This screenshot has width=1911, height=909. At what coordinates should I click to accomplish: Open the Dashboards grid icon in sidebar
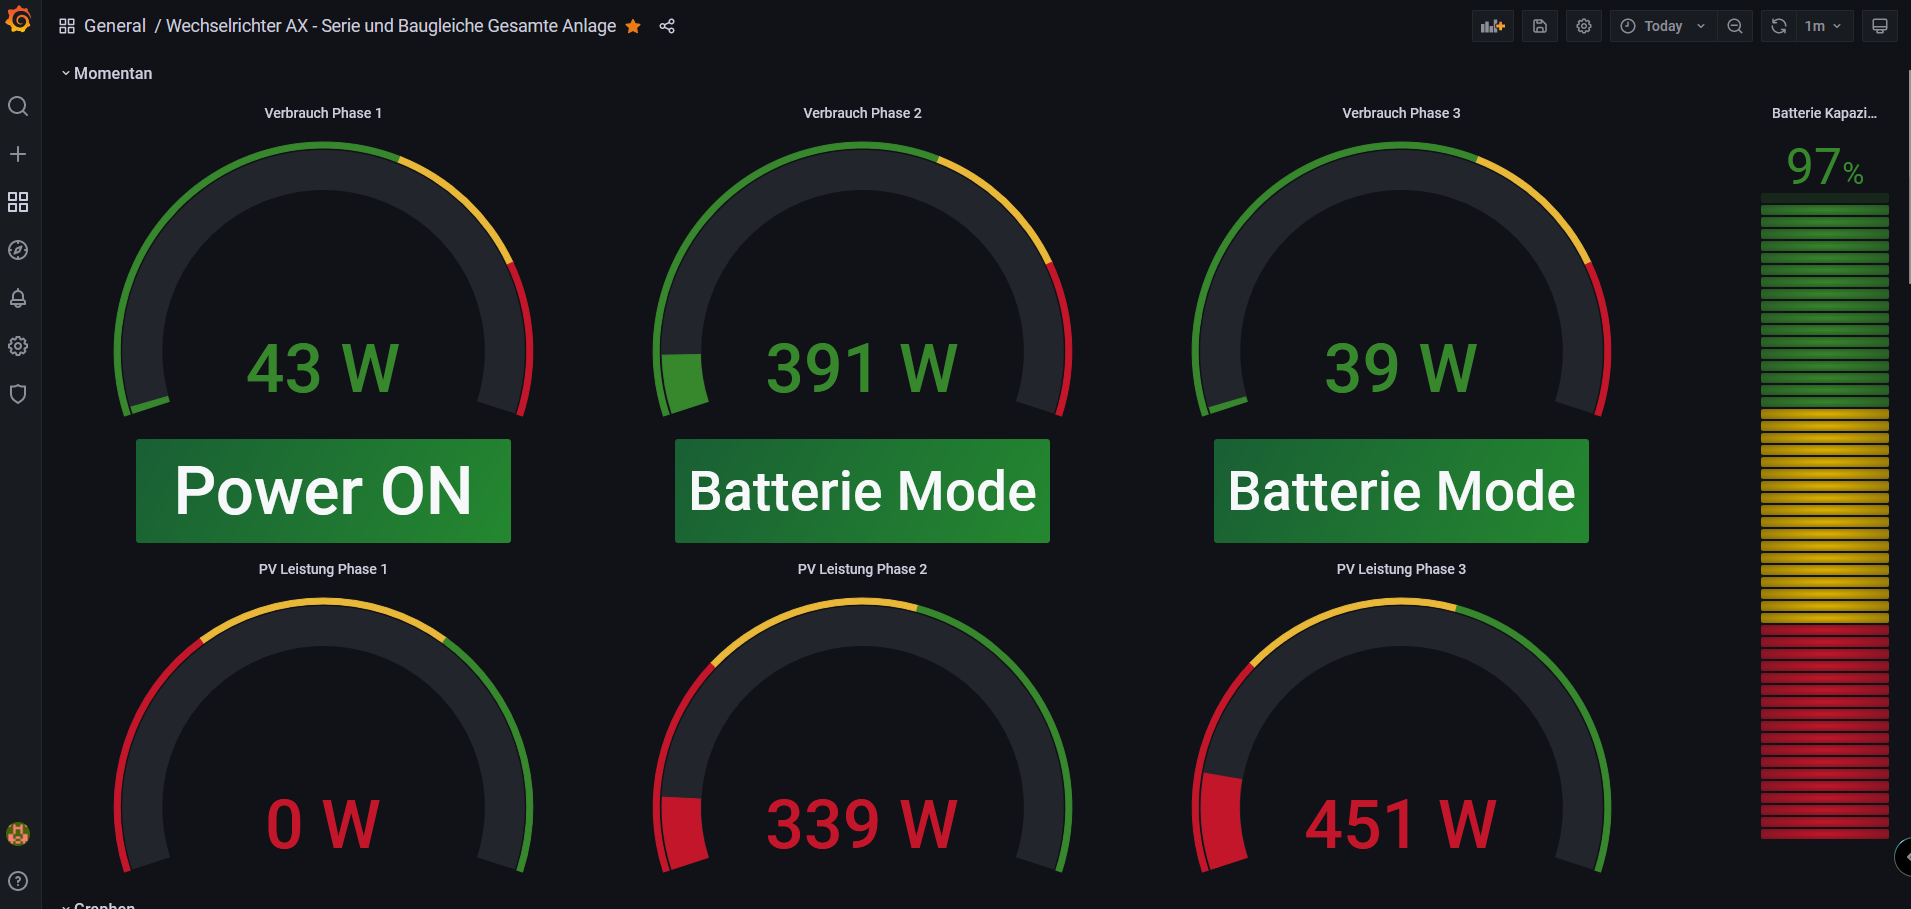coord(18,202)
